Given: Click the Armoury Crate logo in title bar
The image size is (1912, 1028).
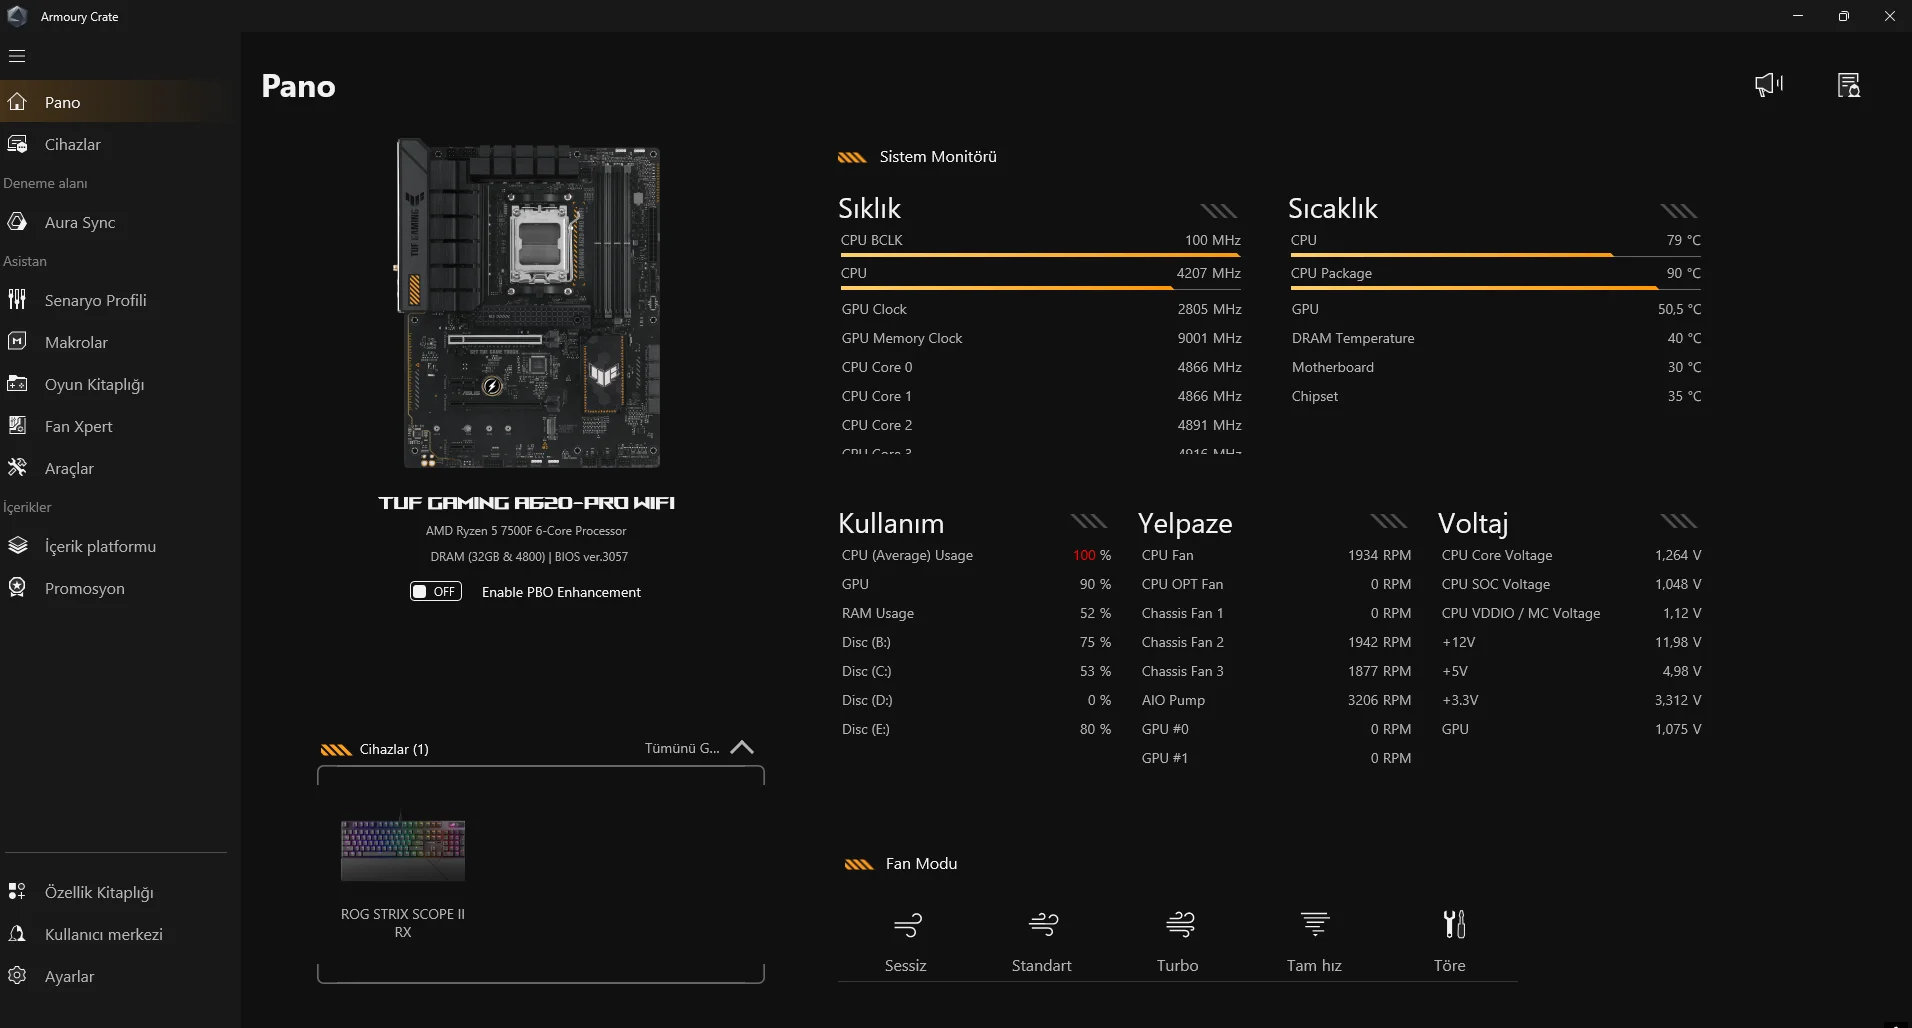Looking at the screenshot, I should (17, 15).
